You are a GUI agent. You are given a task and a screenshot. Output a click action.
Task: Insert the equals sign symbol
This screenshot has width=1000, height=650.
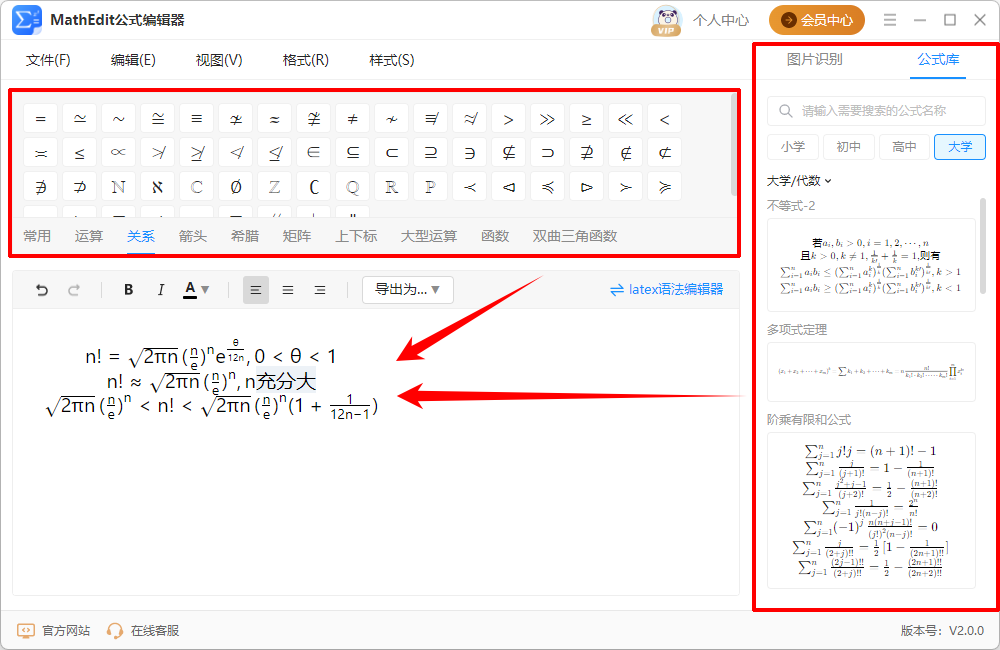(x=41, y=119)
